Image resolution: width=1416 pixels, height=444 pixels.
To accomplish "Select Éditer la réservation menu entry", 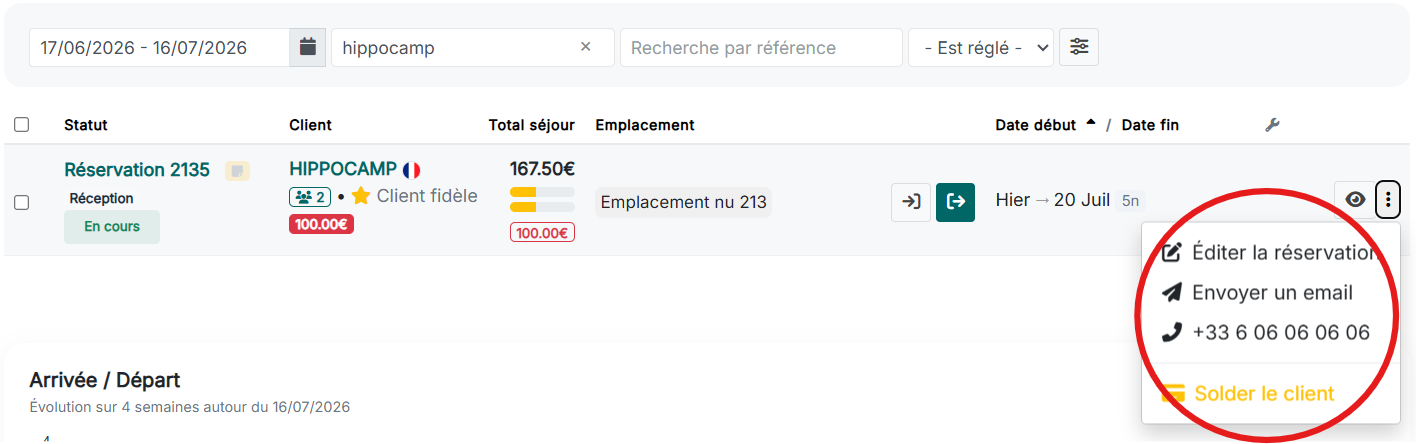I will click(1271, 252).
